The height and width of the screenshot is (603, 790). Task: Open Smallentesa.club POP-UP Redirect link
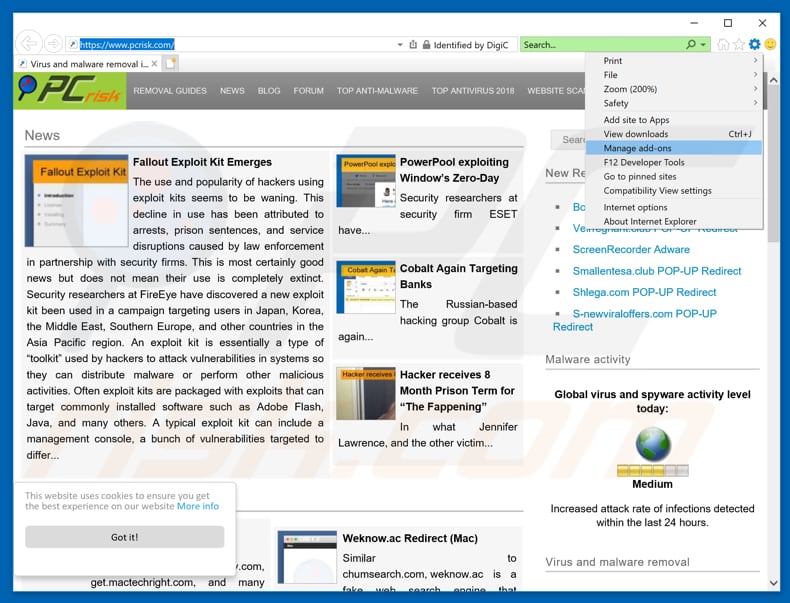tap(656, 271)
